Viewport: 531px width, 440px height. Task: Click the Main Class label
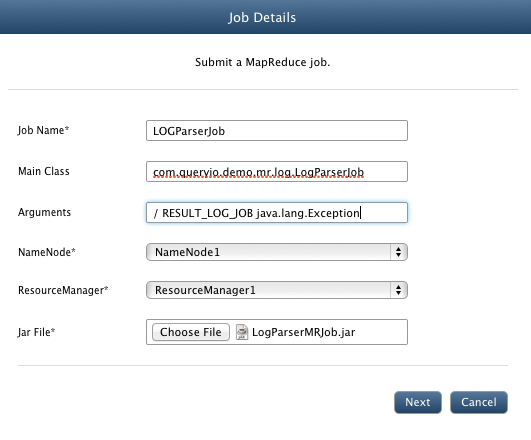point(44,171)
